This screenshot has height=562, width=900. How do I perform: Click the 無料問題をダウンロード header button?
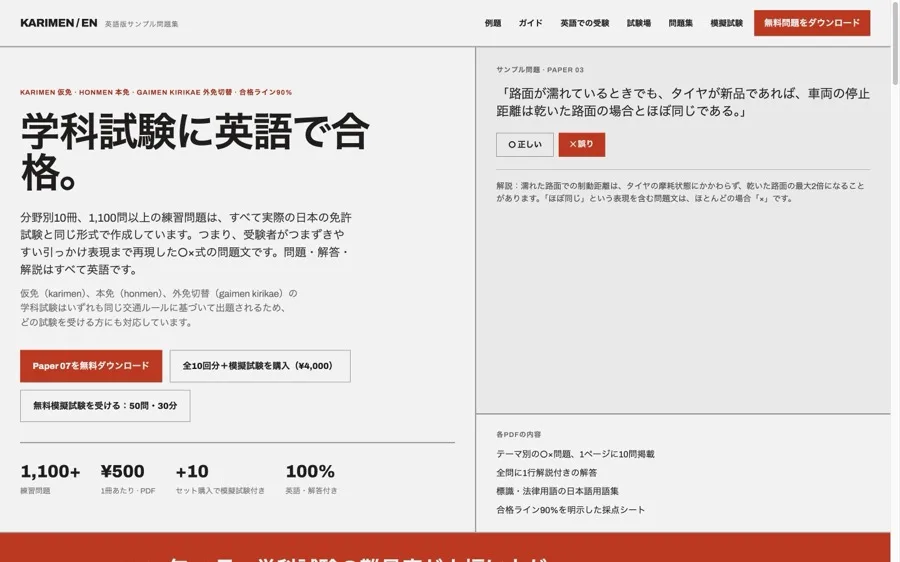812,23
